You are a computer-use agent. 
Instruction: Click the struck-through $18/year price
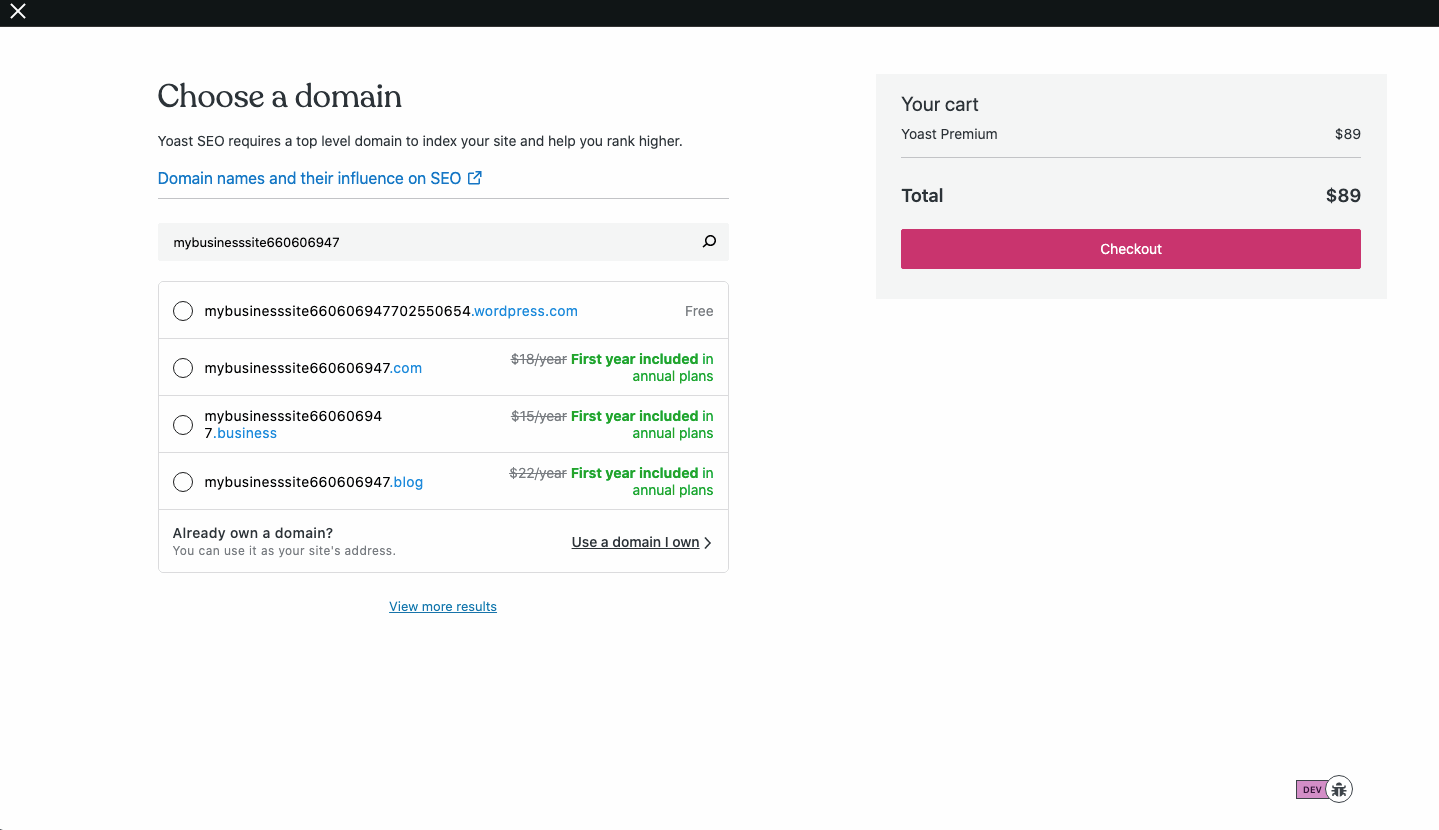(539, 359)
